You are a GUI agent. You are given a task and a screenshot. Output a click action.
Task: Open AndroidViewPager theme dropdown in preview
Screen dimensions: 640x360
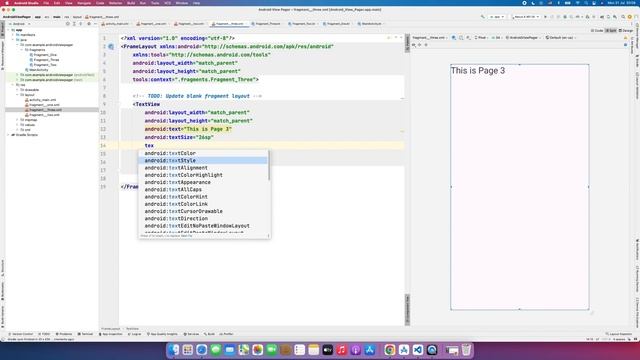pos(524,38)
